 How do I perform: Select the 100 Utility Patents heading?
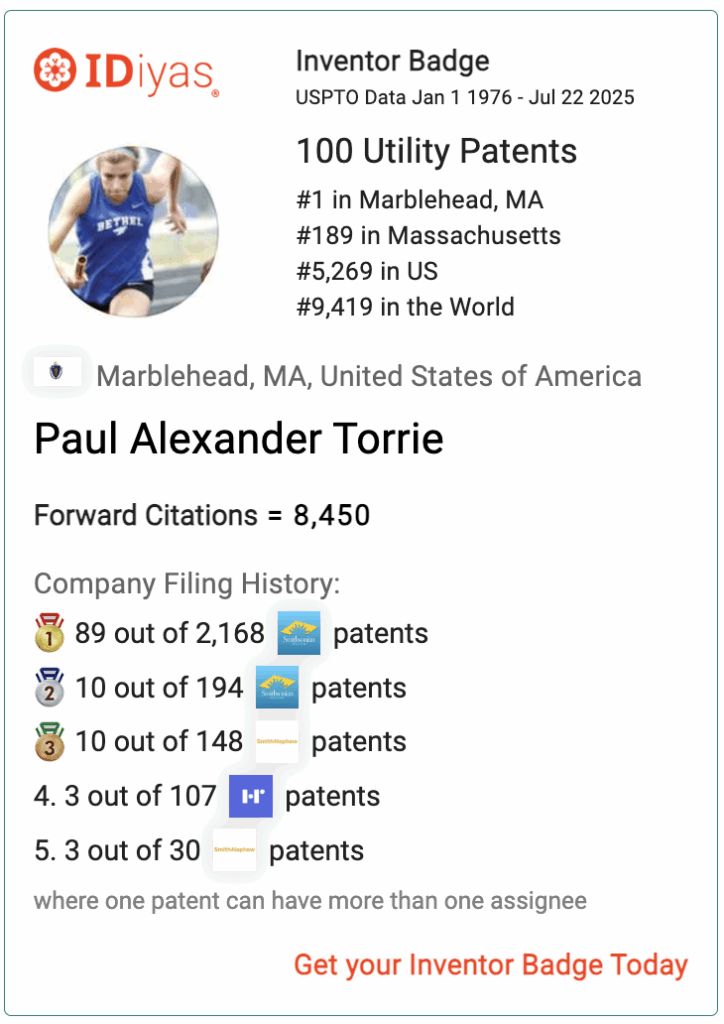437,152
